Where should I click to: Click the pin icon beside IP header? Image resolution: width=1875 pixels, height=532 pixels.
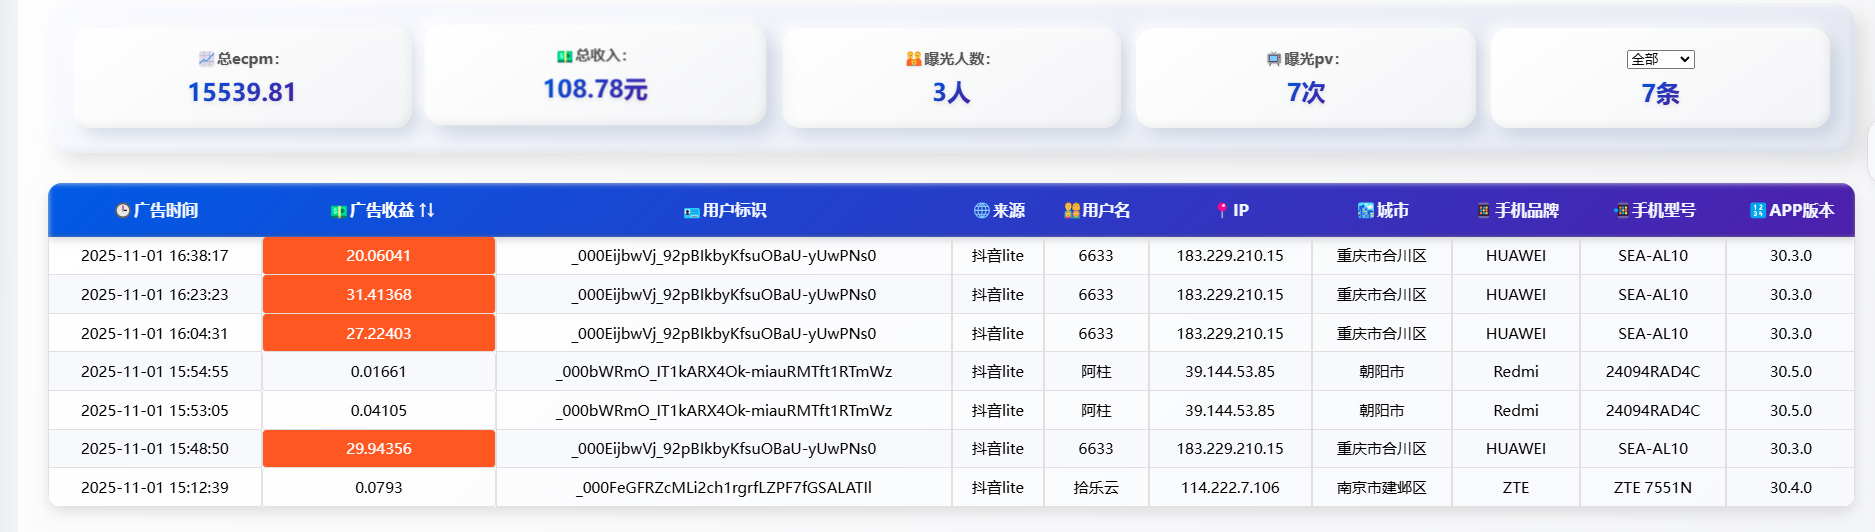1221,210
